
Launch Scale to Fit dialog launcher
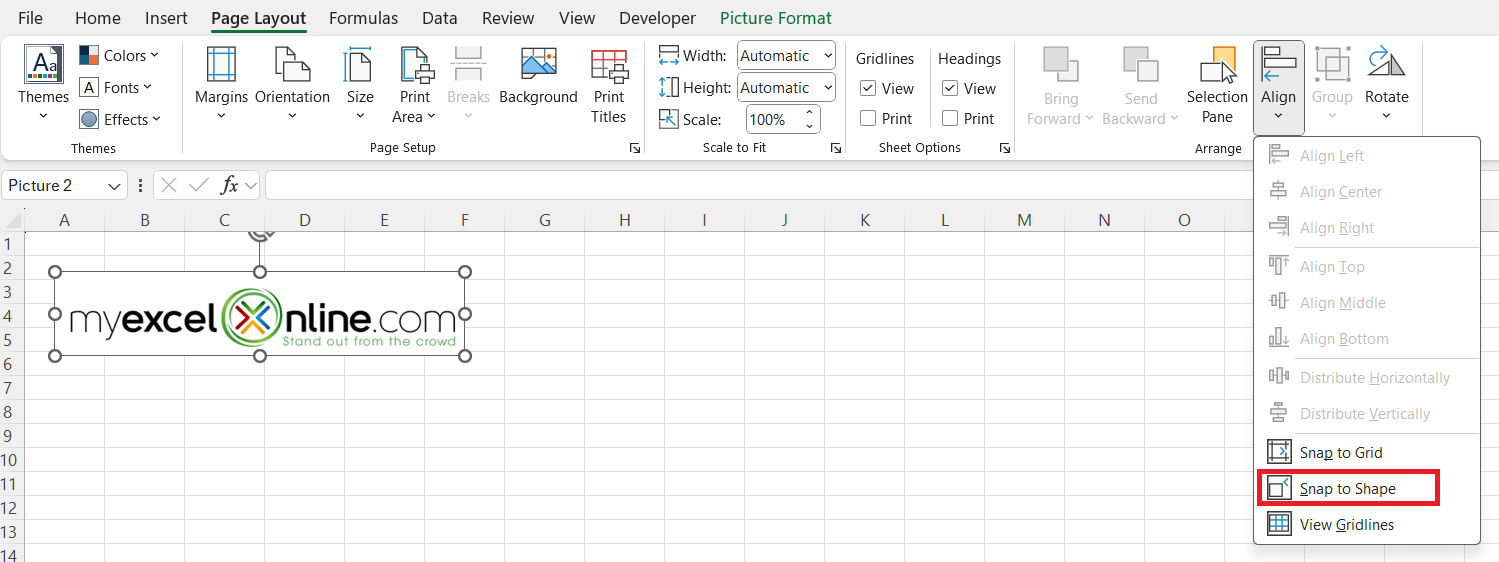tap(836, 148)
